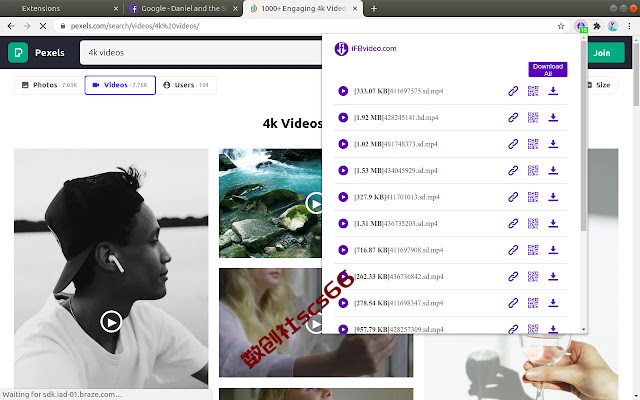Switch to the Extensions browser tab
640x400 pixels.
pos(62,9)
